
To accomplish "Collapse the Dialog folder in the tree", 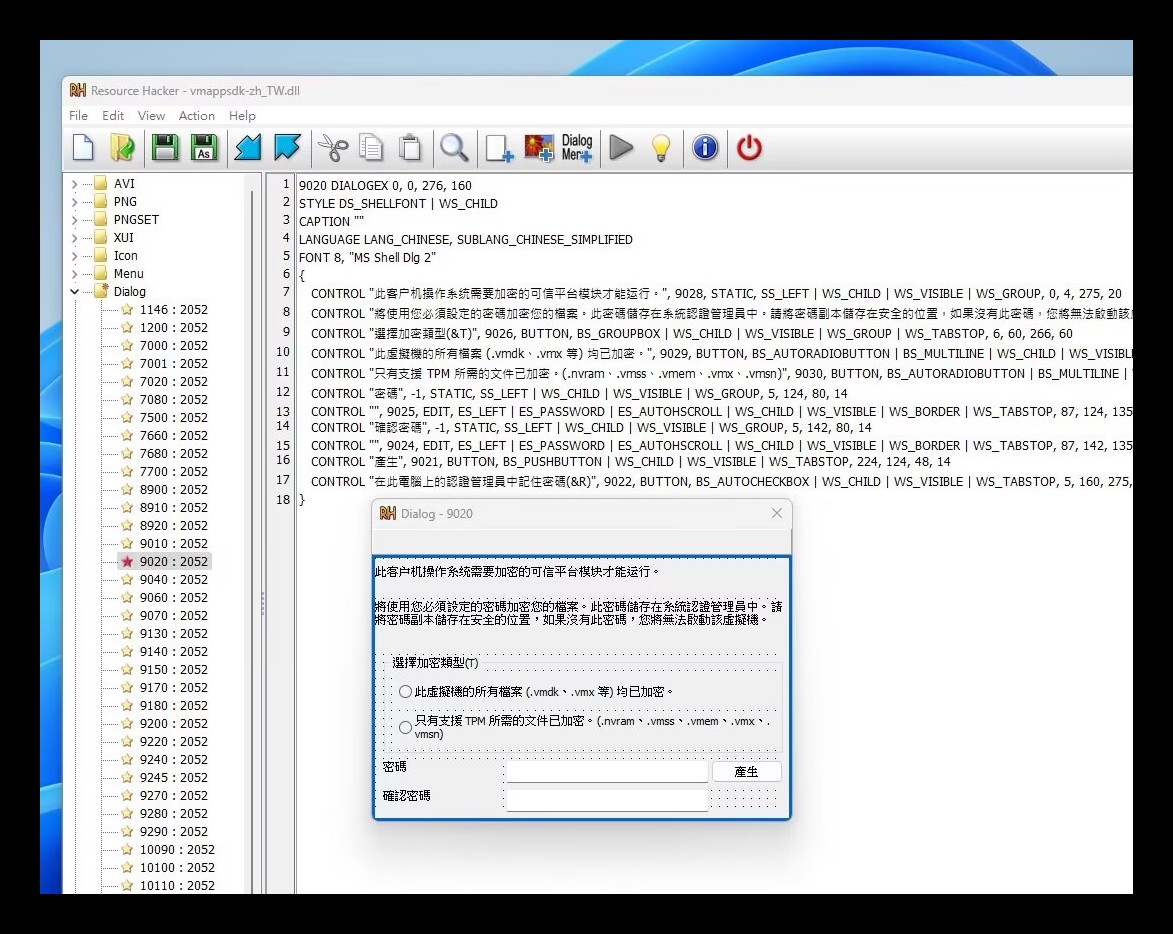I will 75,291.
